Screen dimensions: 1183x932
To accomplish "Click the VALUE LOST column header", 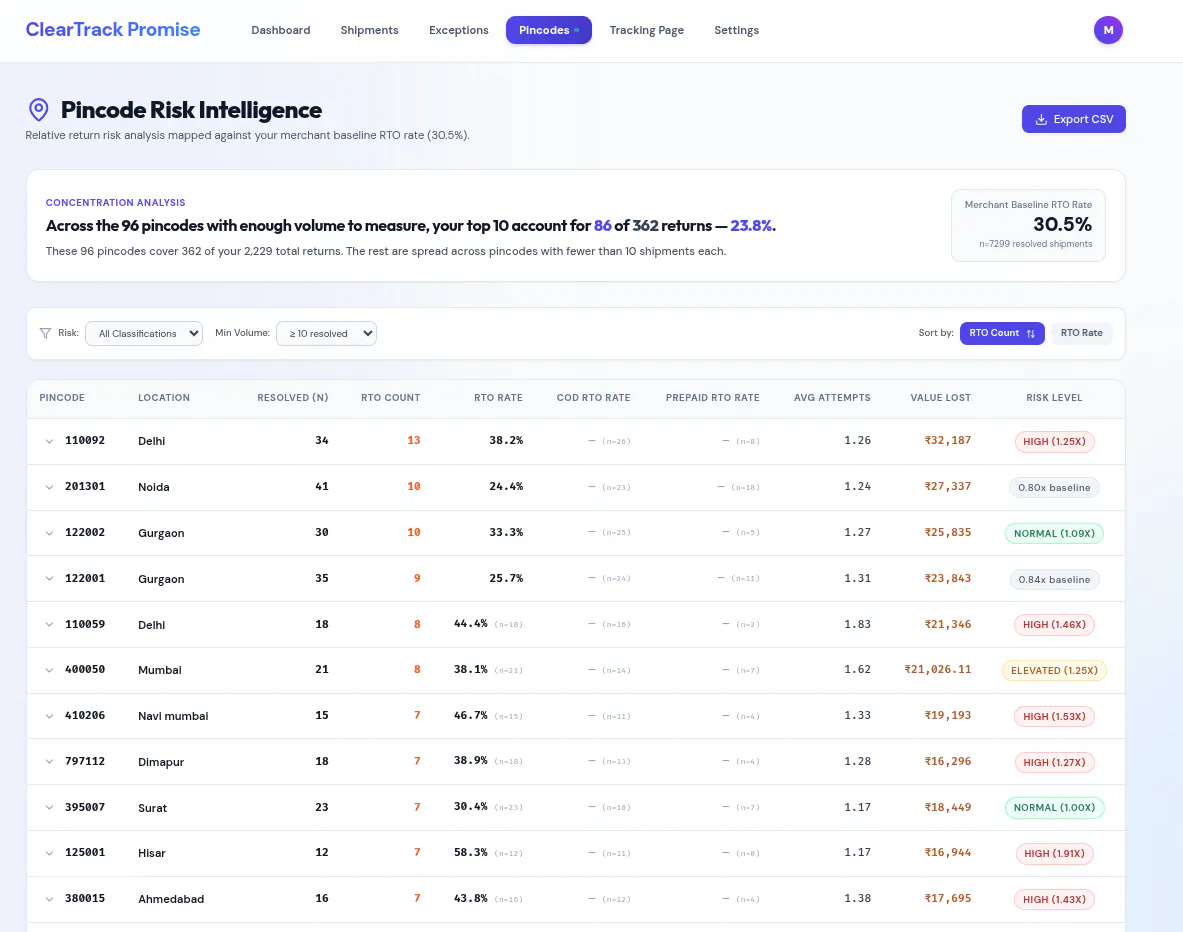I will coord(940,398).
